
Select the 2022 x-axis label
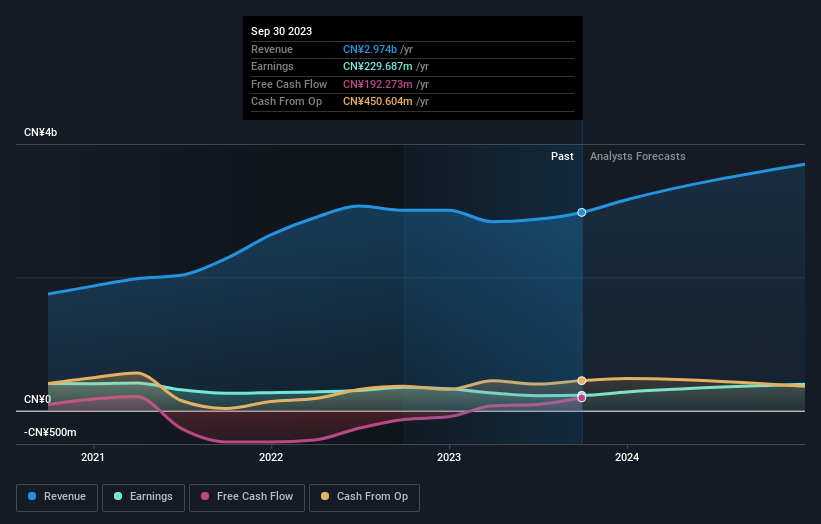click(271, 458)
